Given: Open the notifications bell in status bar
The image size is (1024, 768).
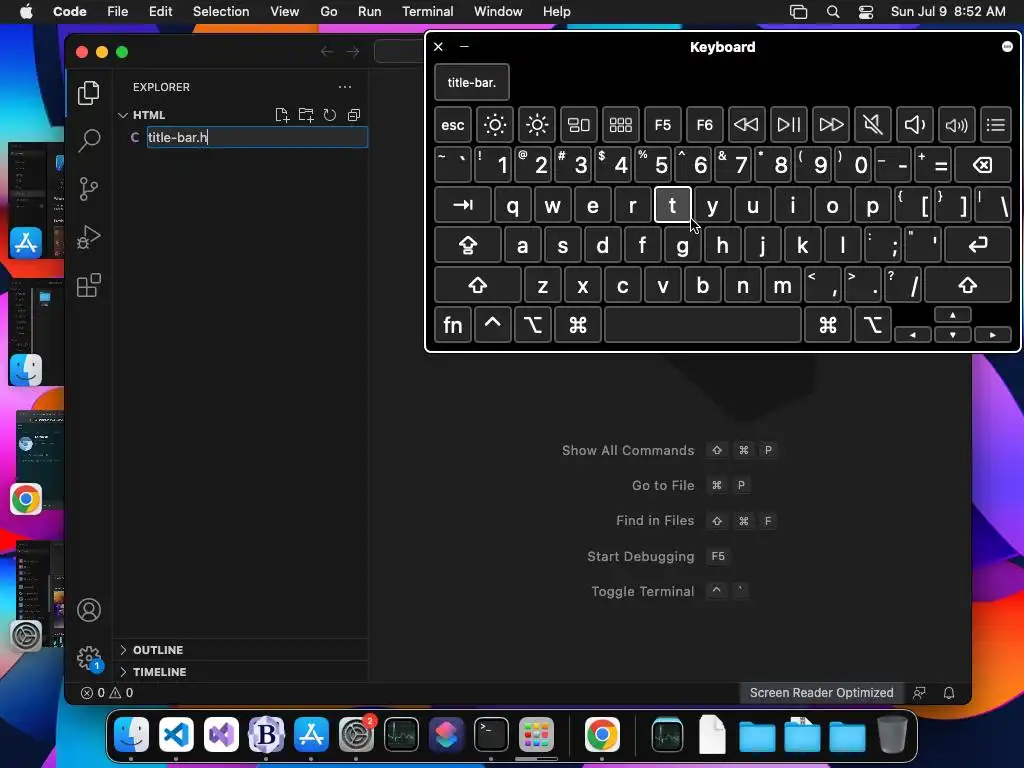Looking at the screenshot, I should (x=949, y=693).
